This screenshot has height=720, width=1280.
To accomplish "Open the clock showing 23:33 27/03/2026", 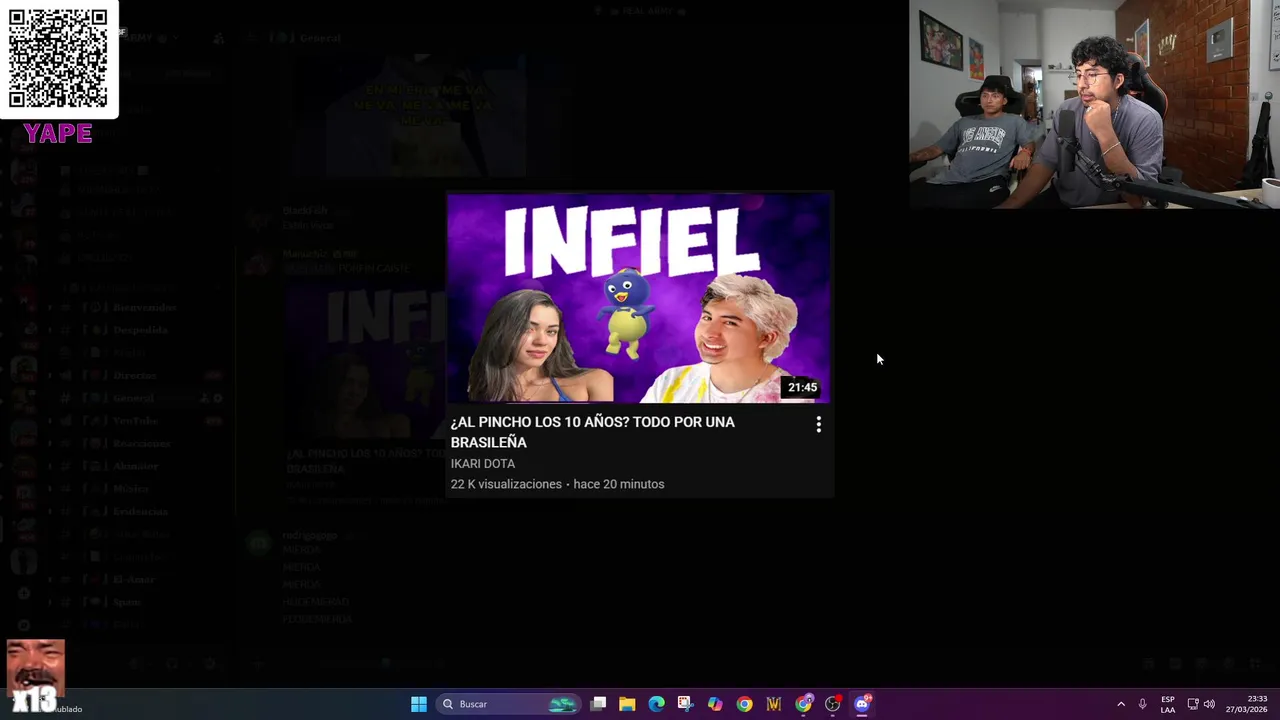I will pyautogui.click(x=1246, y=704).
